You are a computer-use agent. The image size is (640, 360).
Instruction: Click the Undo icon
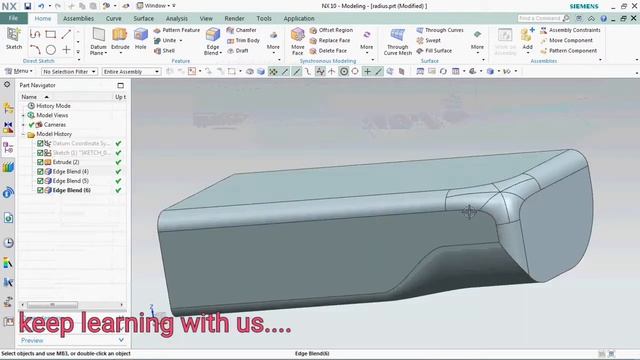coord(41,6)
